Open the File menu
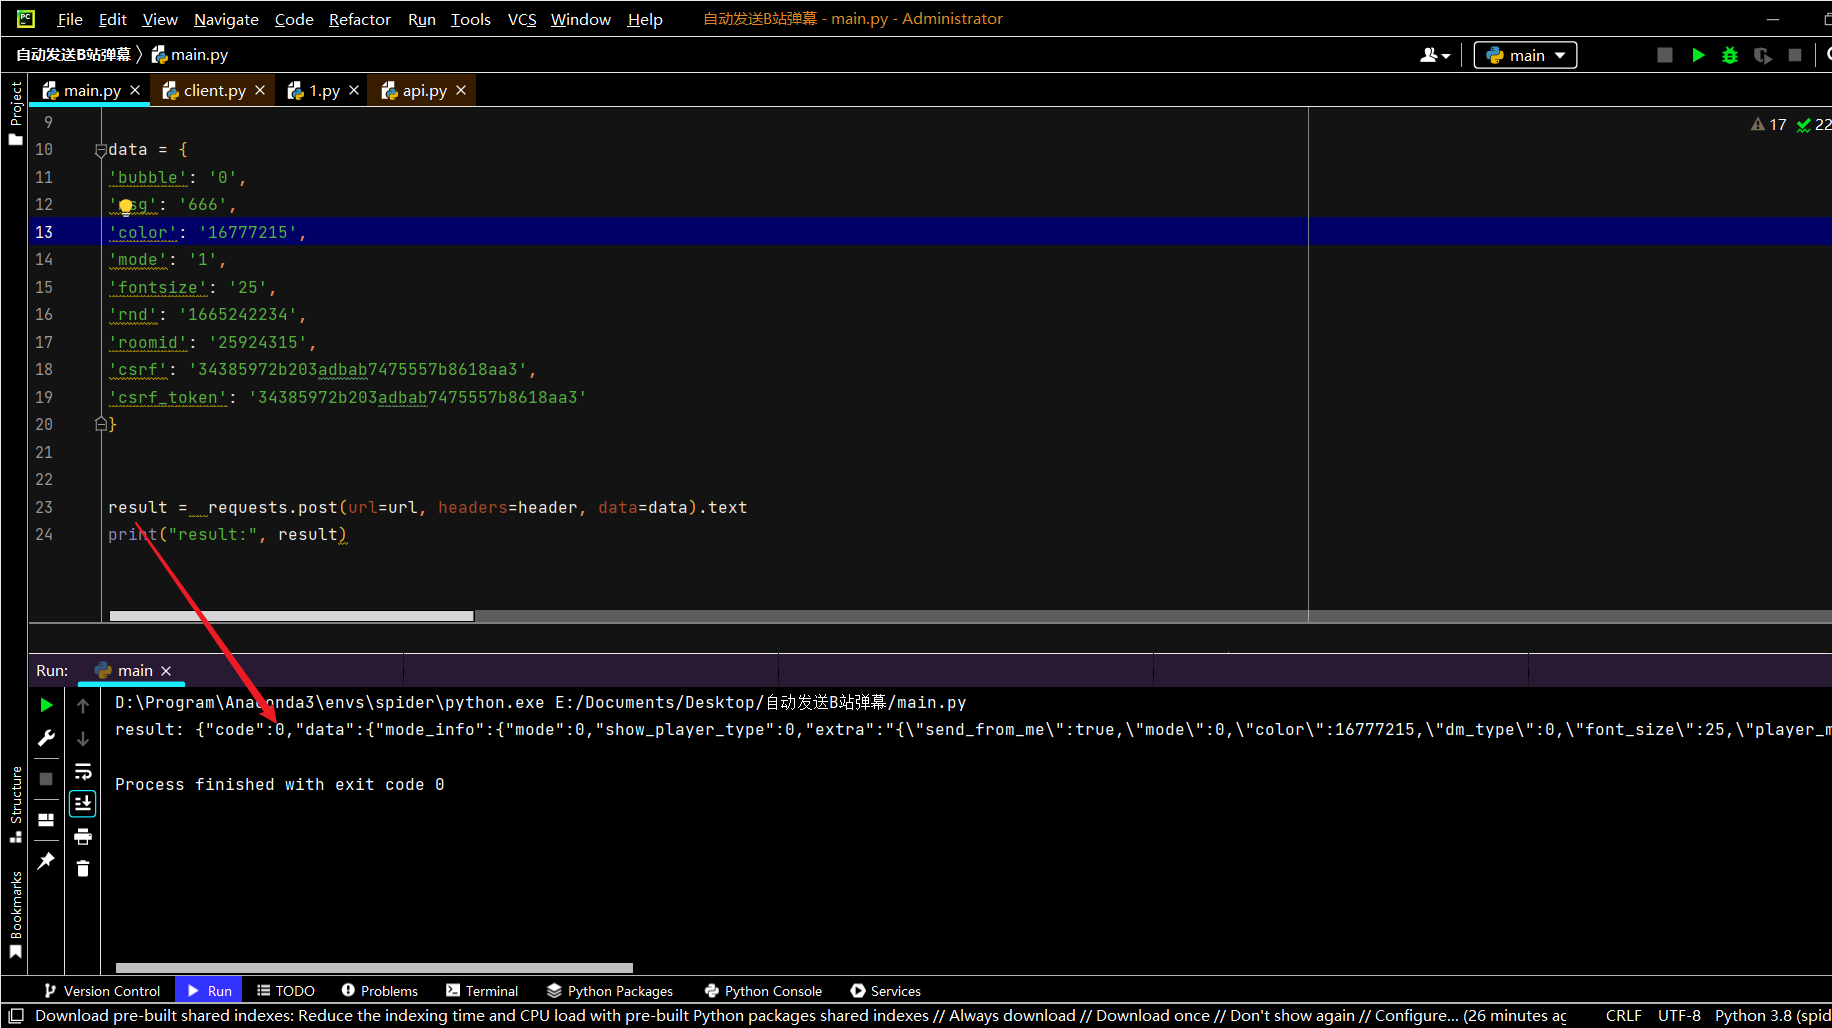 pos(70,19)
